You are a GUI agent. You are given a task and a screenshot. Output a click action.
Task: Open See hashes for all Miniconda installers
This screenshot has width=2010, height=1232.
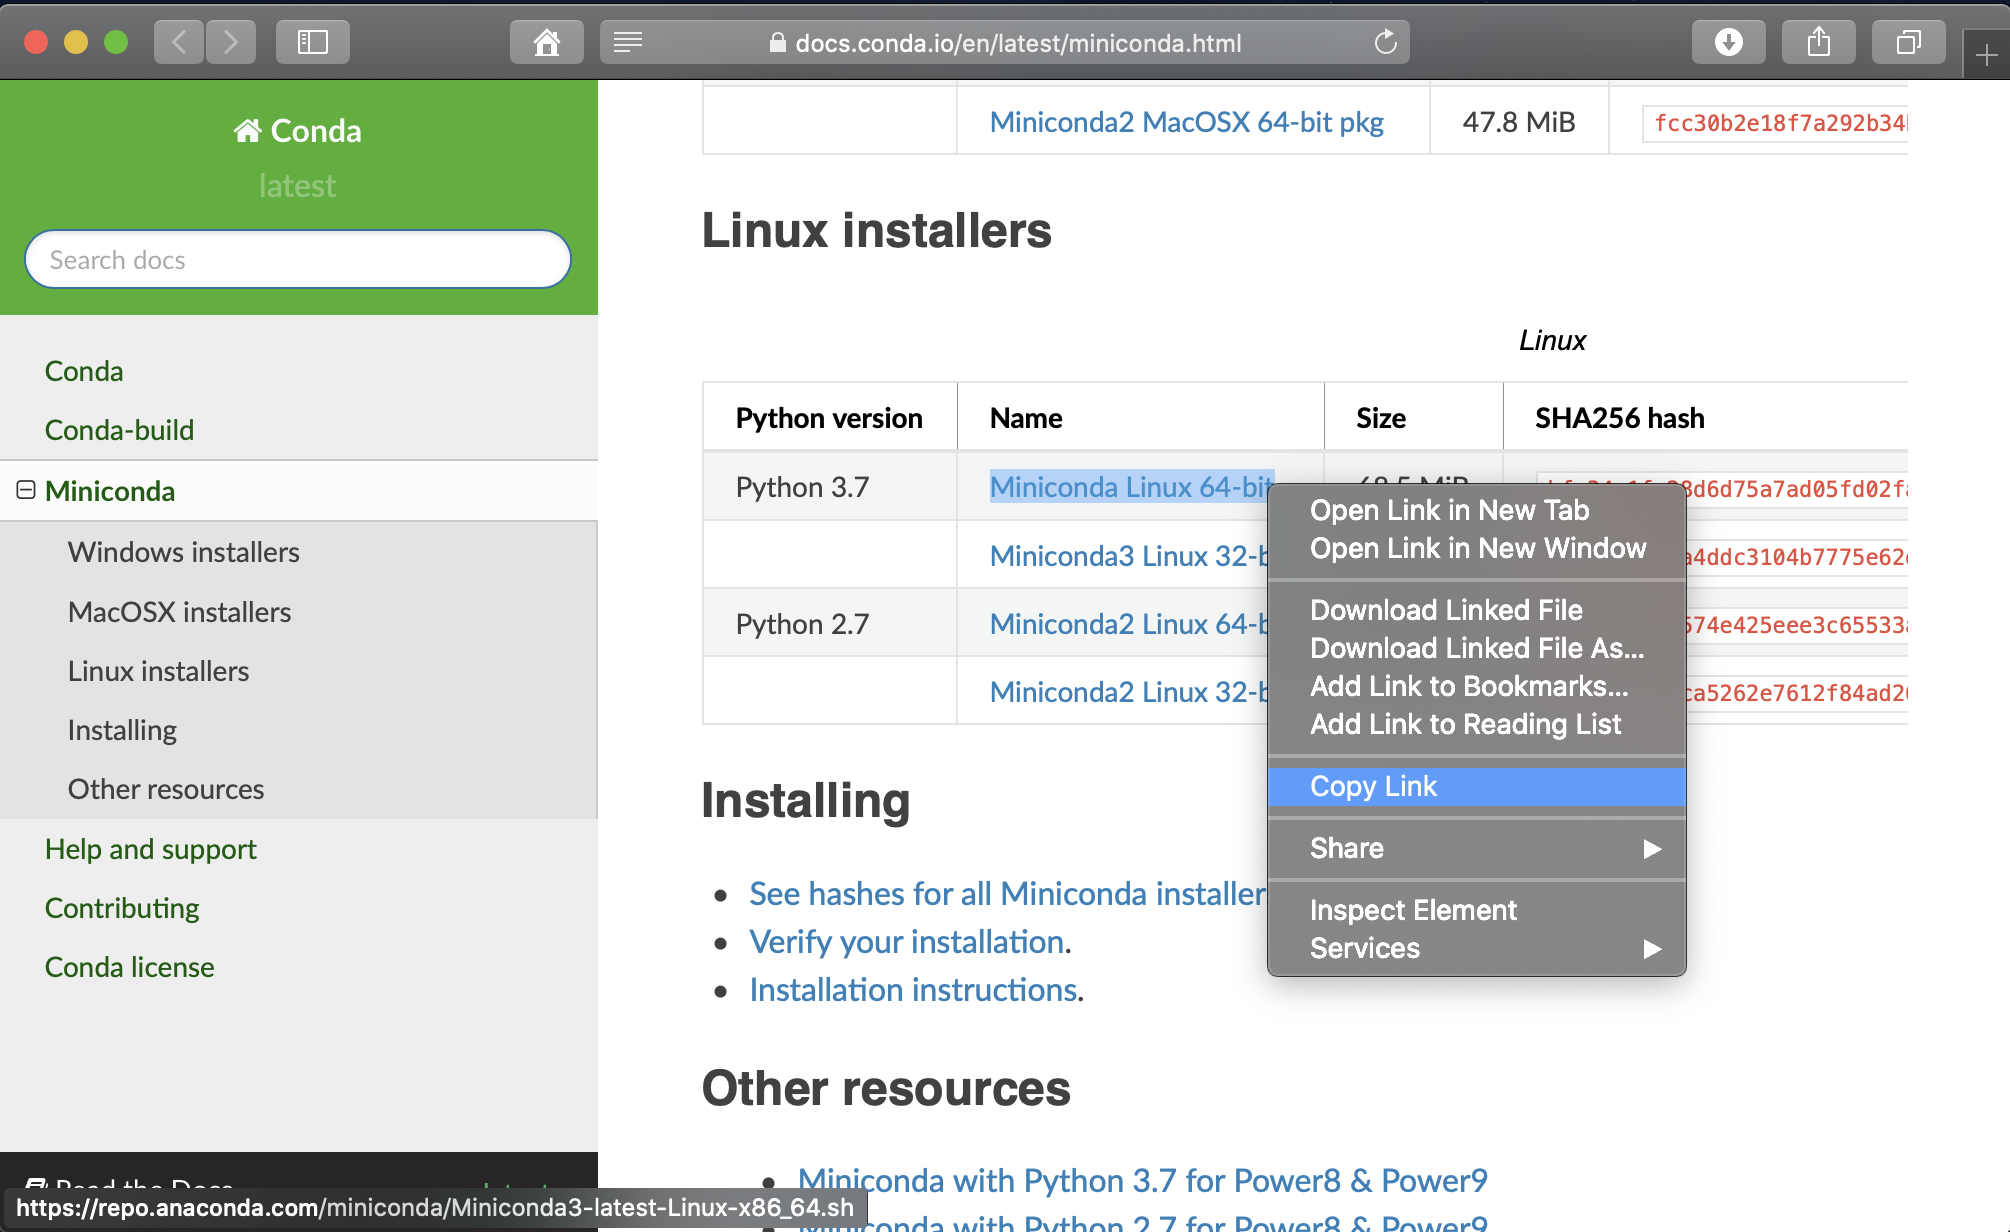[x=1008, y=893]
